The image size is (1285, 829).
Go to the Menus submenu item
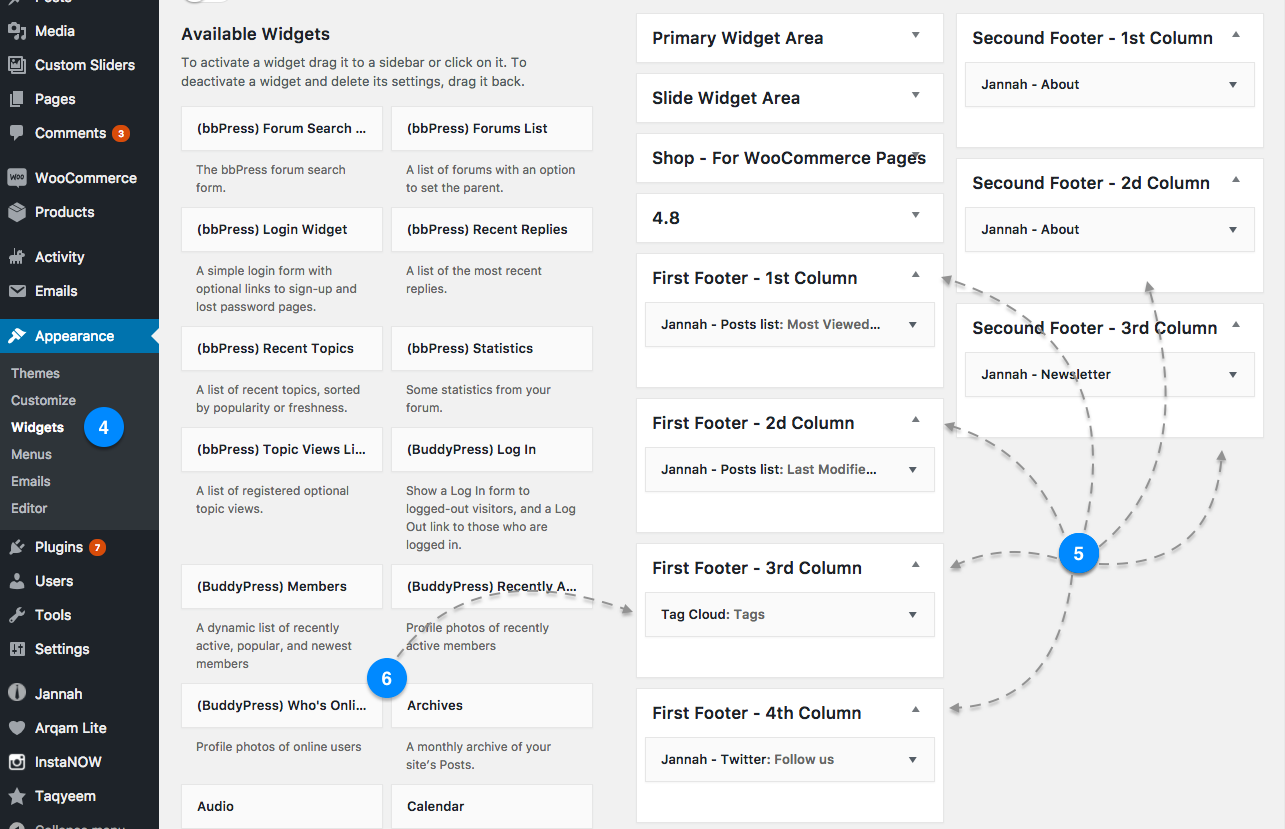click(31, 454)
